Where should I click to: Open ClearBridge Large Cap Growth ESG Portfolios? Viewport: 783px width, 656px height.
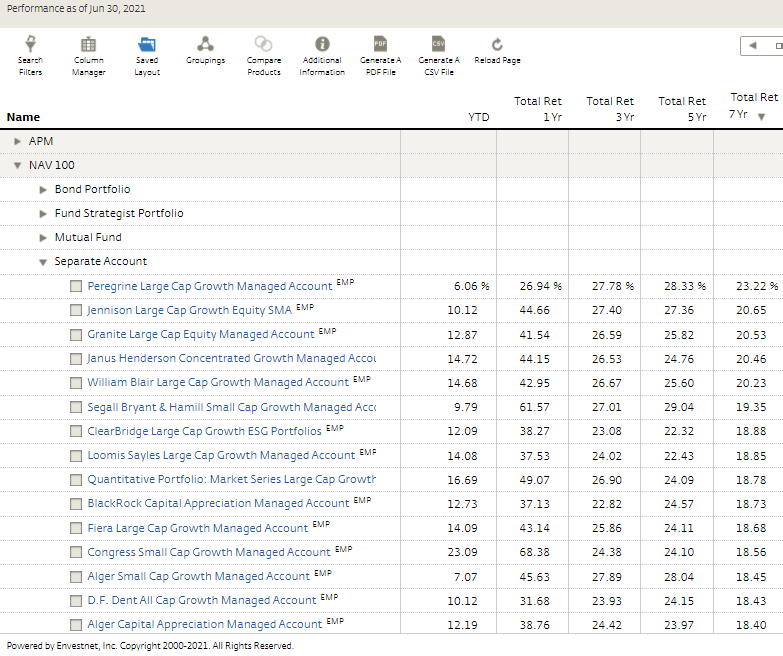coord(204,431)
